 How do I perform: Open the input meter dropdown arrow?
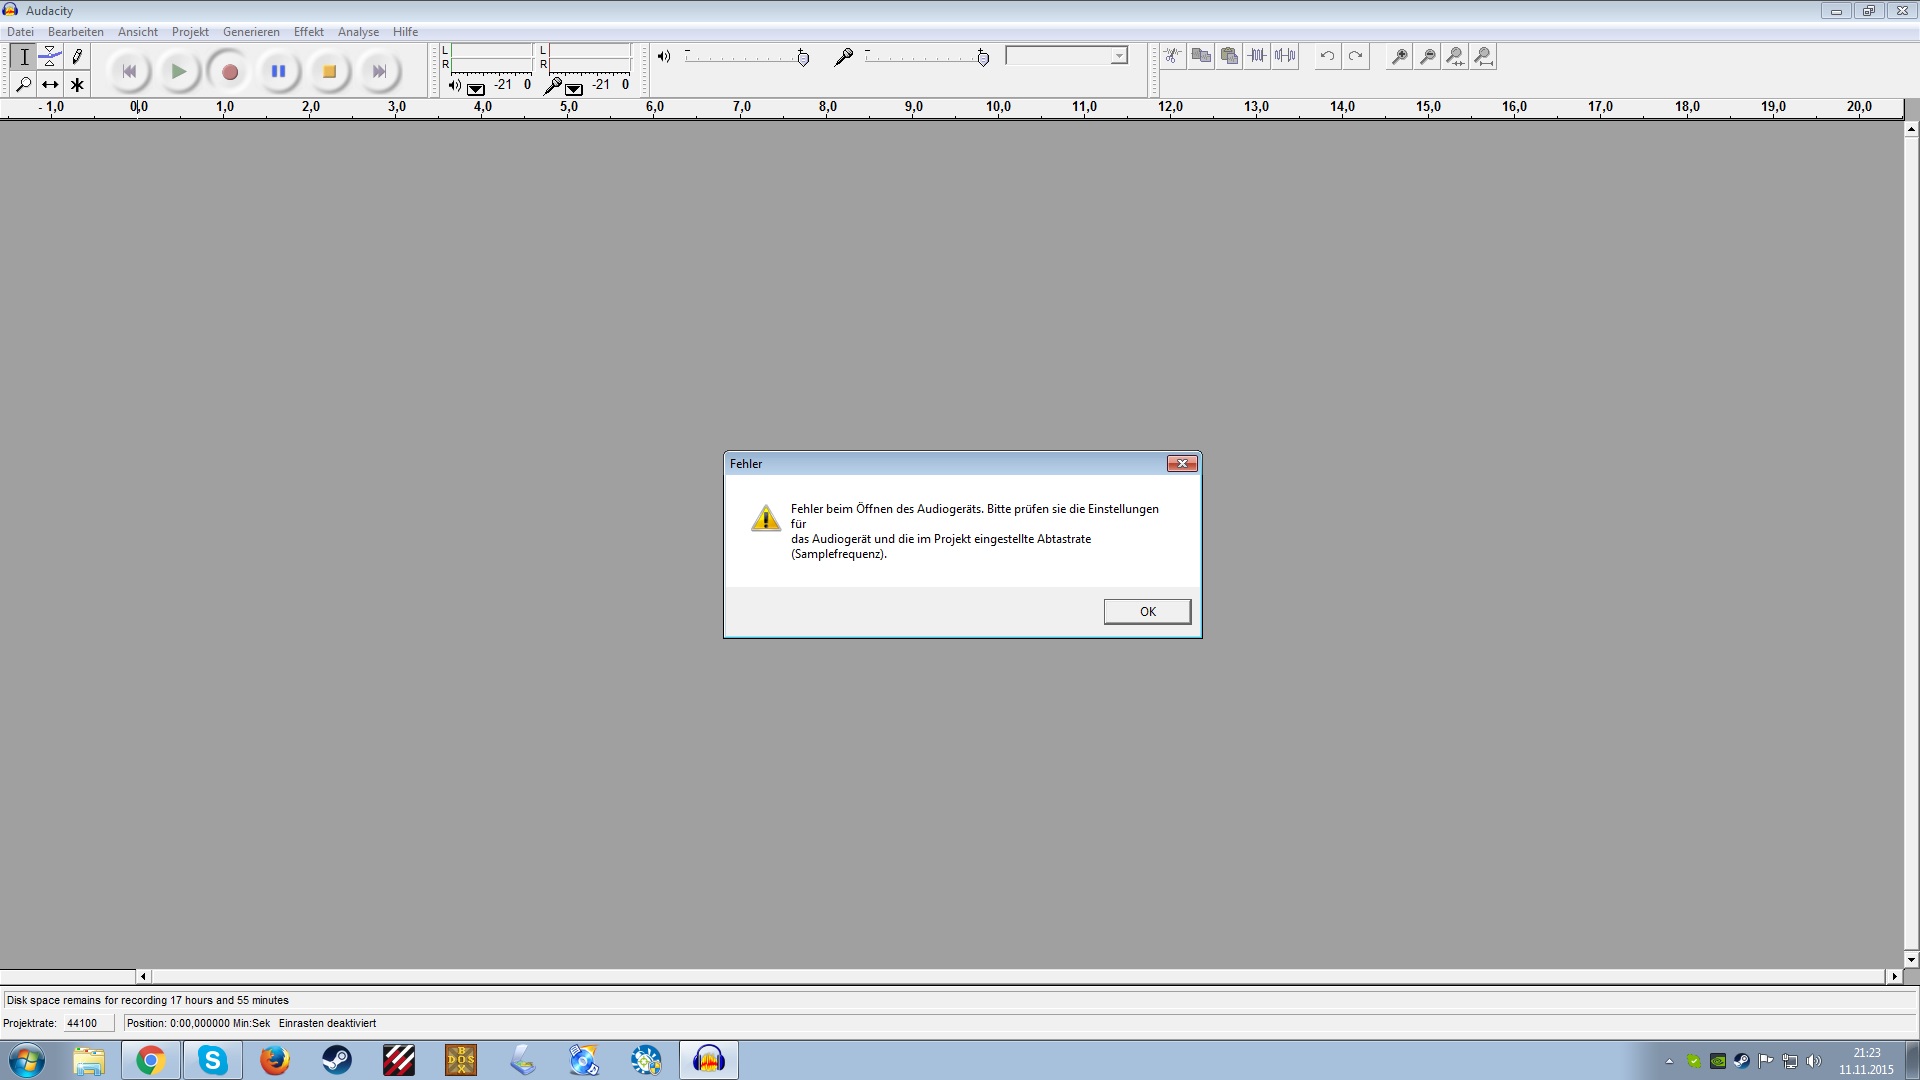pyautogui.click(x=574, y=88)
